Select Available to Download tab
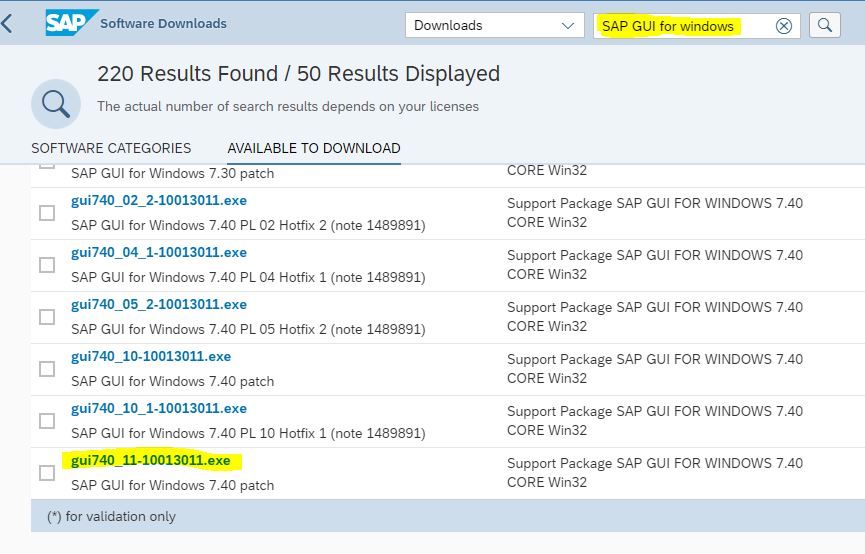This screenshot has width=865, height=554. [x=314, y=148]
